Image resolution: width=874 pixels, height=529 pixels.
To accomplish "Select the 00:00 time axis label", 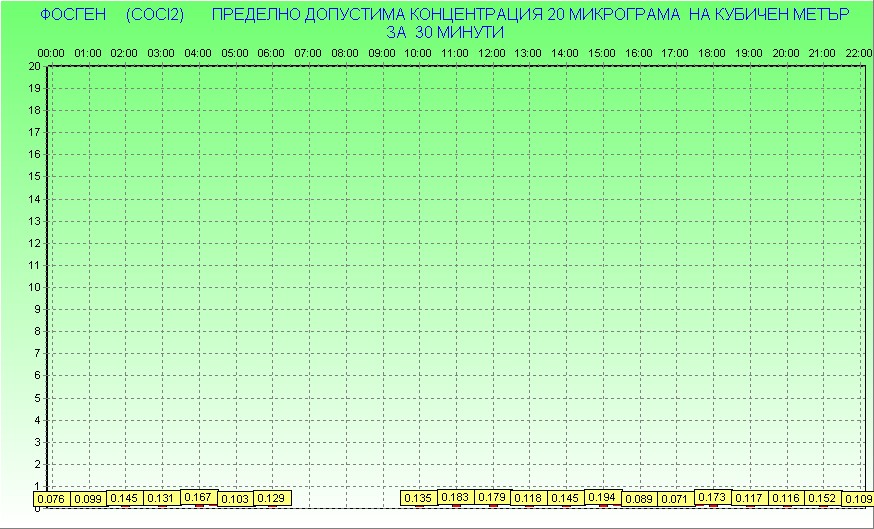I will tap(51, 52).
